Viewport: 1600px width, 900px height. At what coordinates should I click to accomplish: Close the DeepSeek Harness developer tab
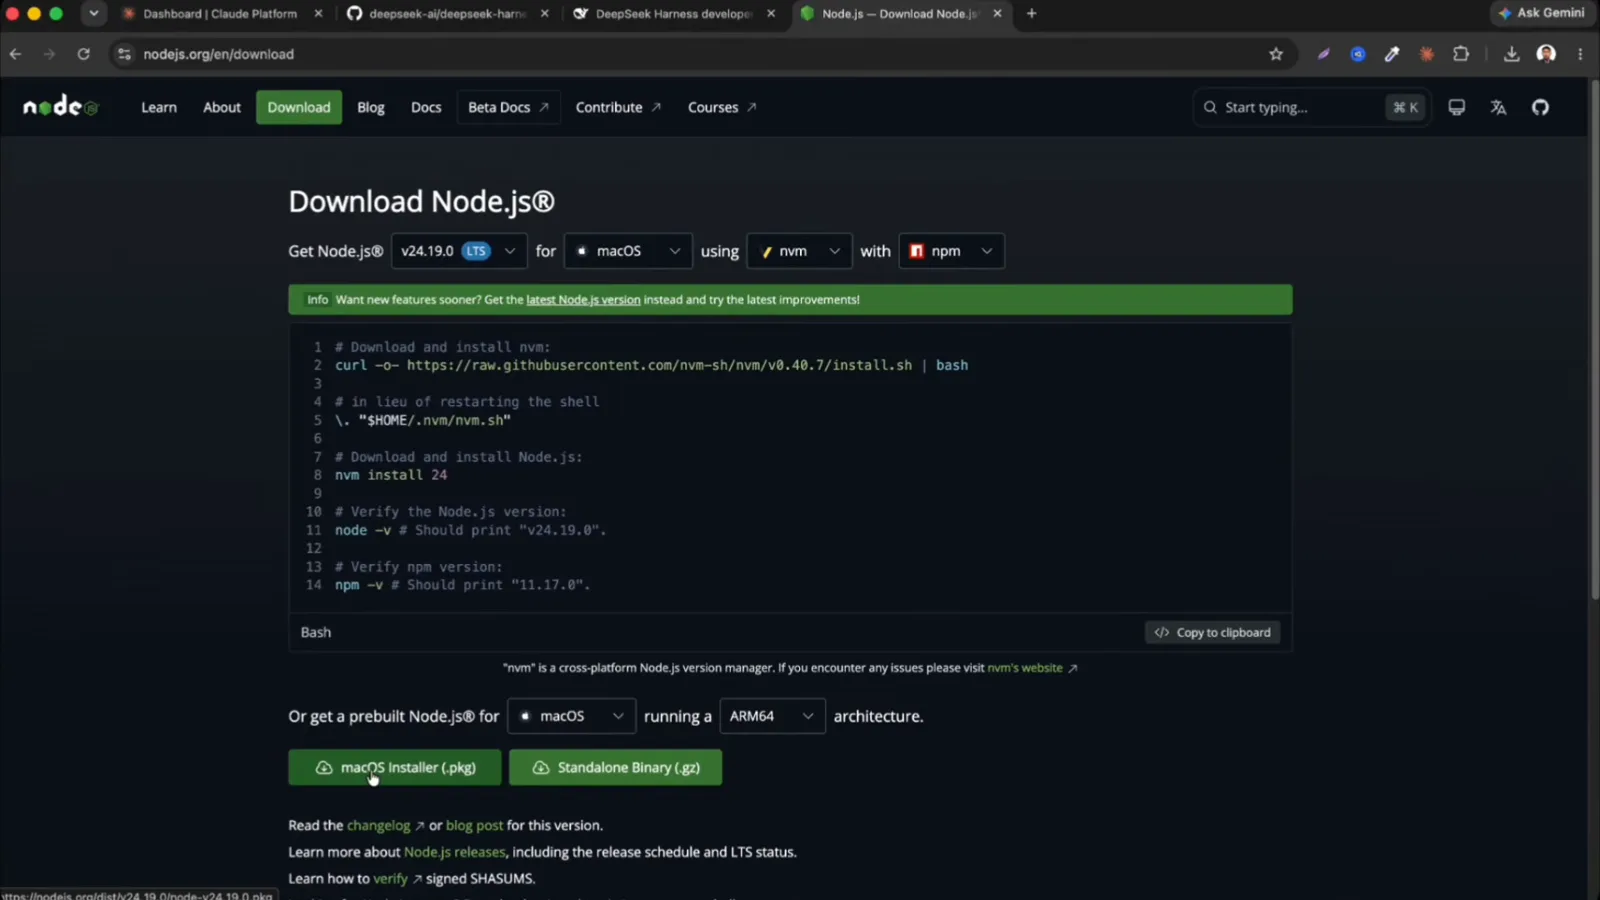pyautogui.click(x=771, y=14)
